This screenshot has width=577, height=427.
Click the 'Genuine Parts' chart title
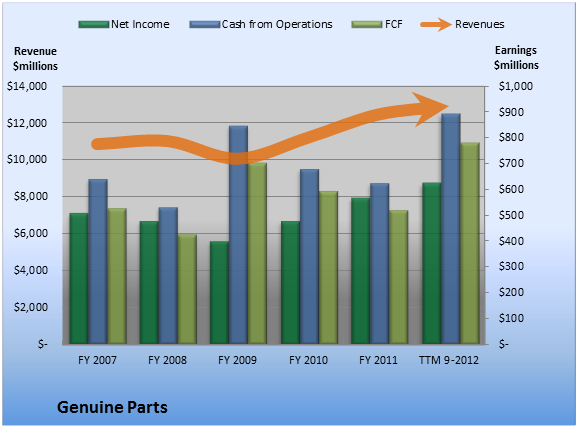coord(112,407)
